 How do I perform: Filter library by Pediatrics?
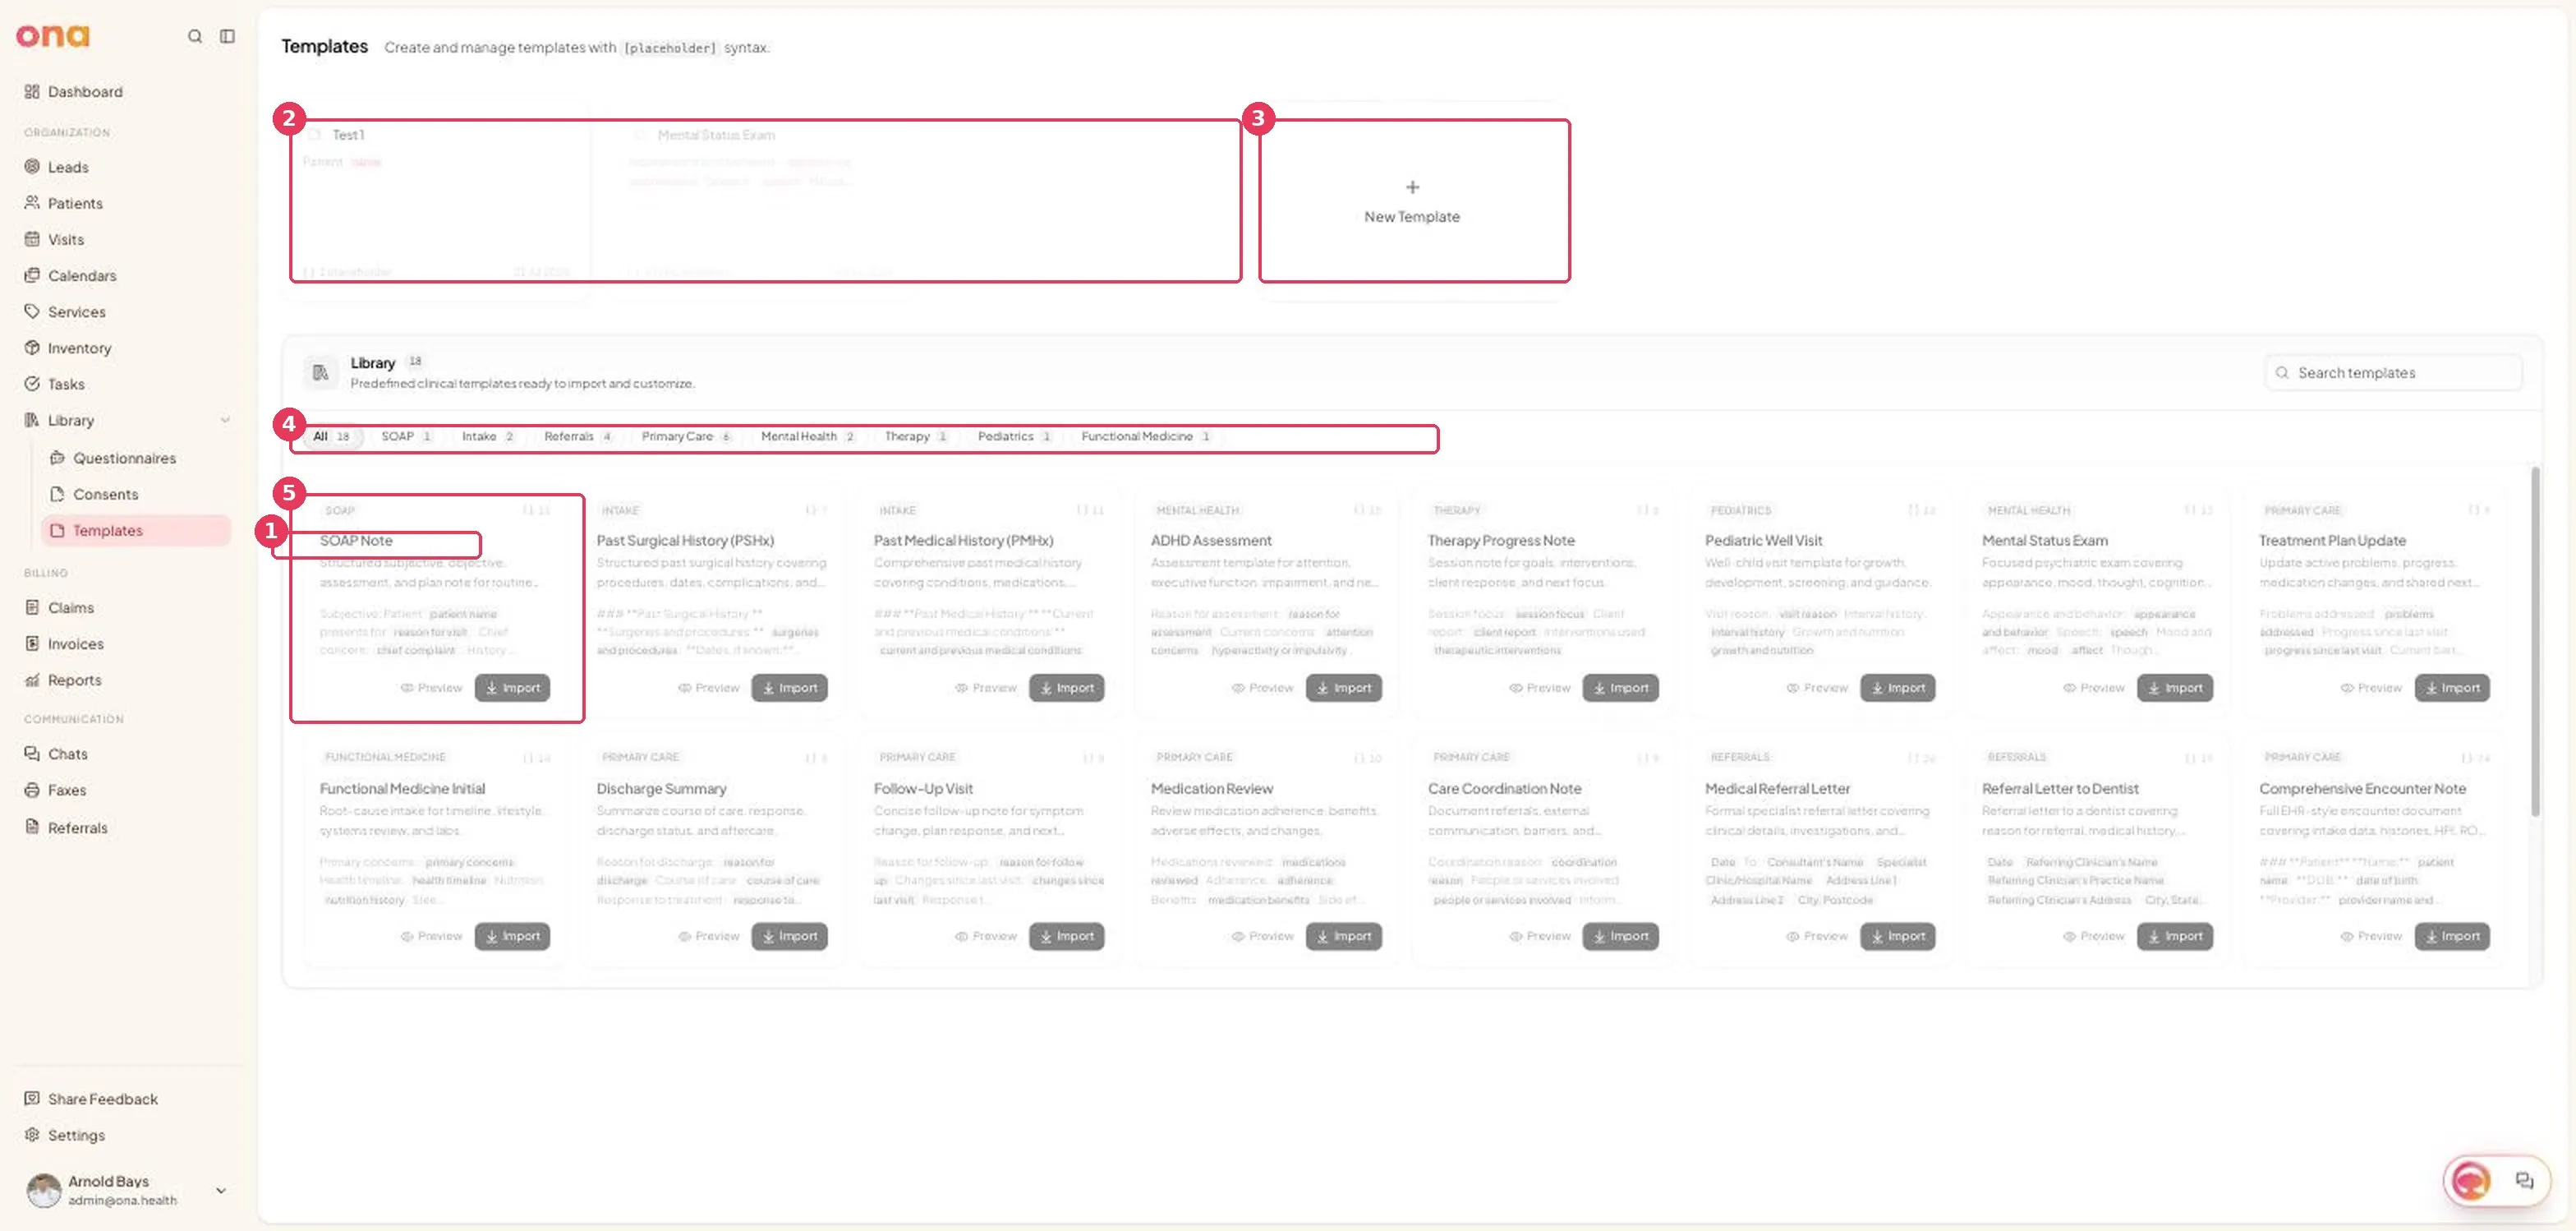click(1015, 437)
